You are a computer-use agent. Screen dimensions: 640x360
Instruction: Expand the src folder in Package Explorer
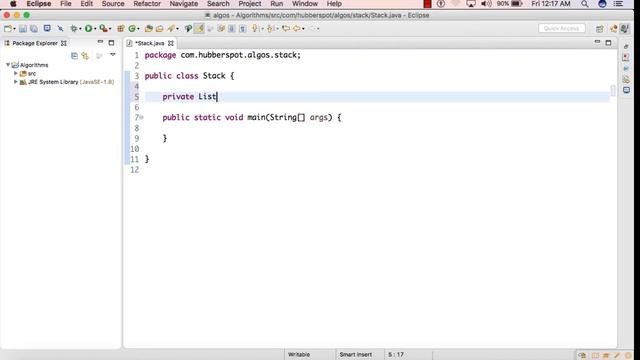point(16,73)
